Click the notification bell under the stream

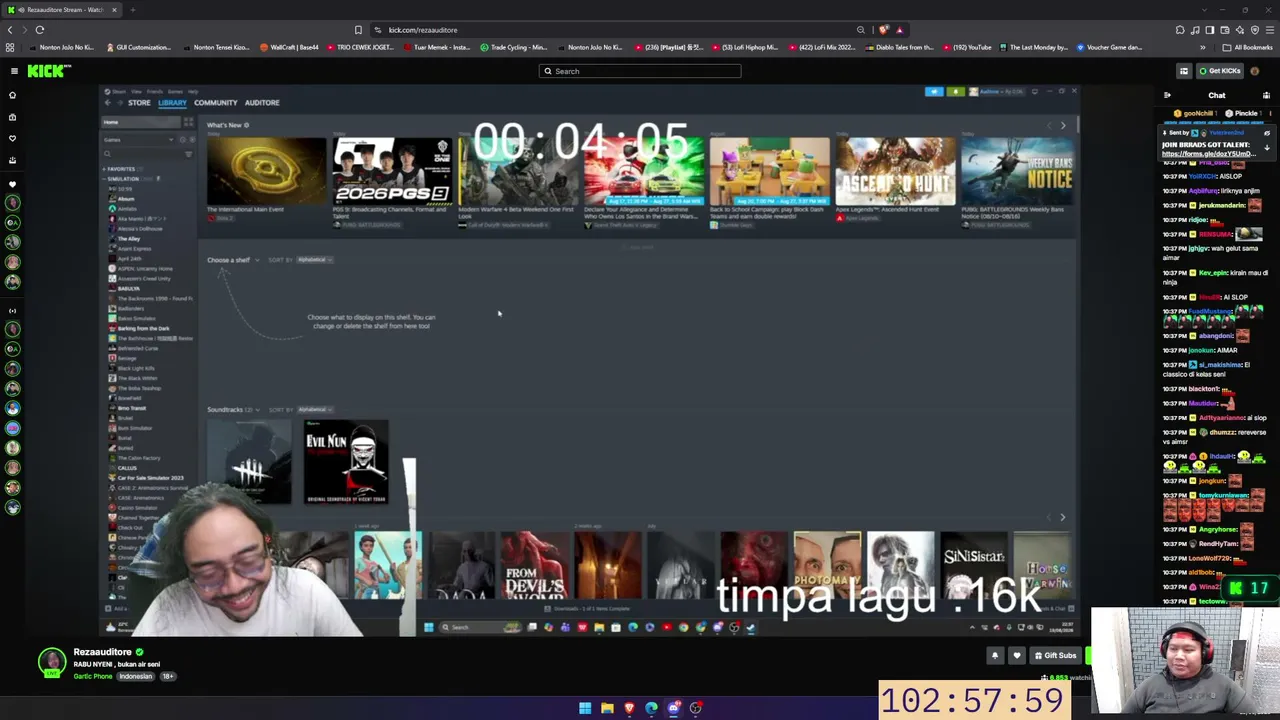[x=994, y=656]
